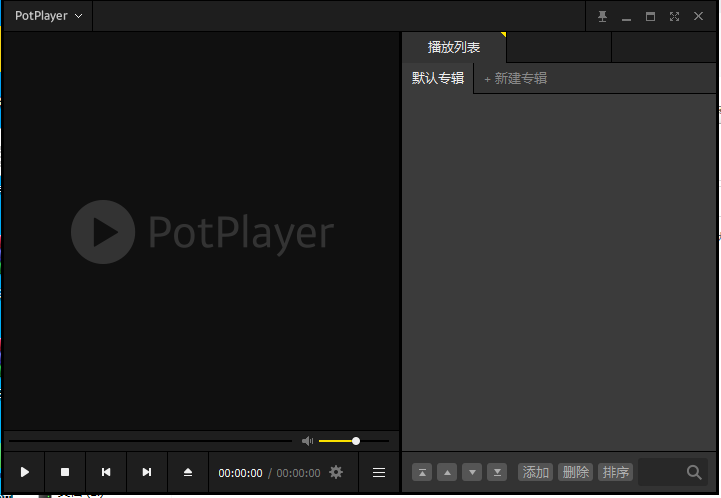Open the PotPlayer main menu dropdown
Image resolution: width=721 pixels, height=498 pixels.
(x=48, y=16)
